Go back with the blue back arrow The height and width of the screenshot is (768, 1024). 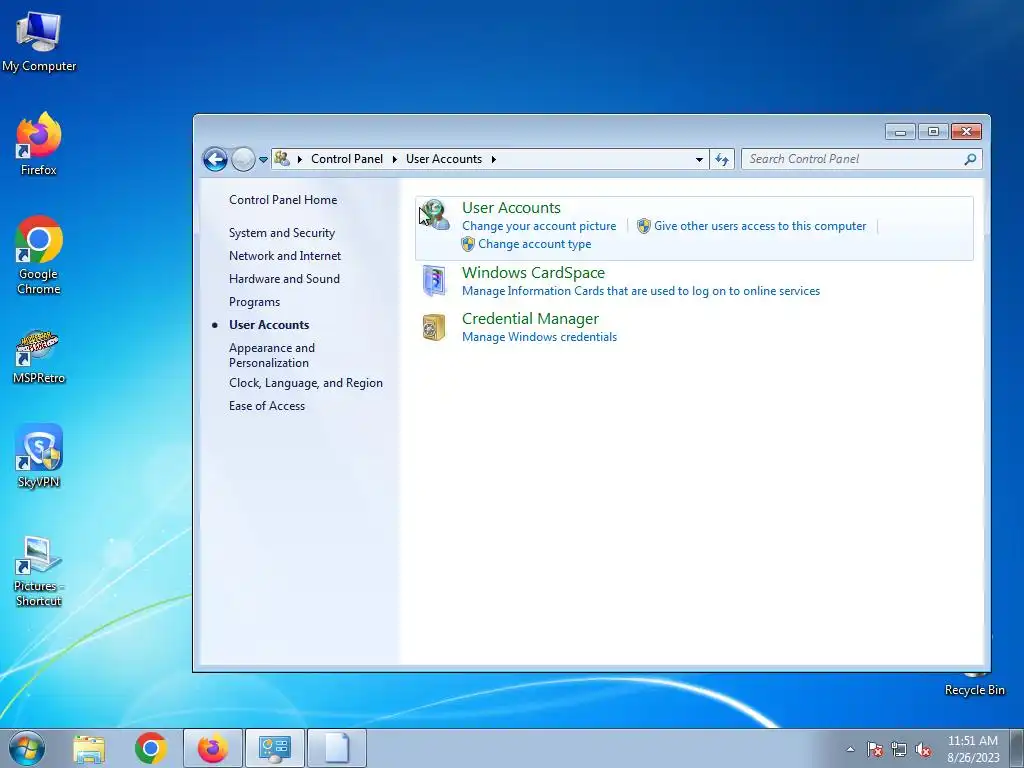pos(215,159)
